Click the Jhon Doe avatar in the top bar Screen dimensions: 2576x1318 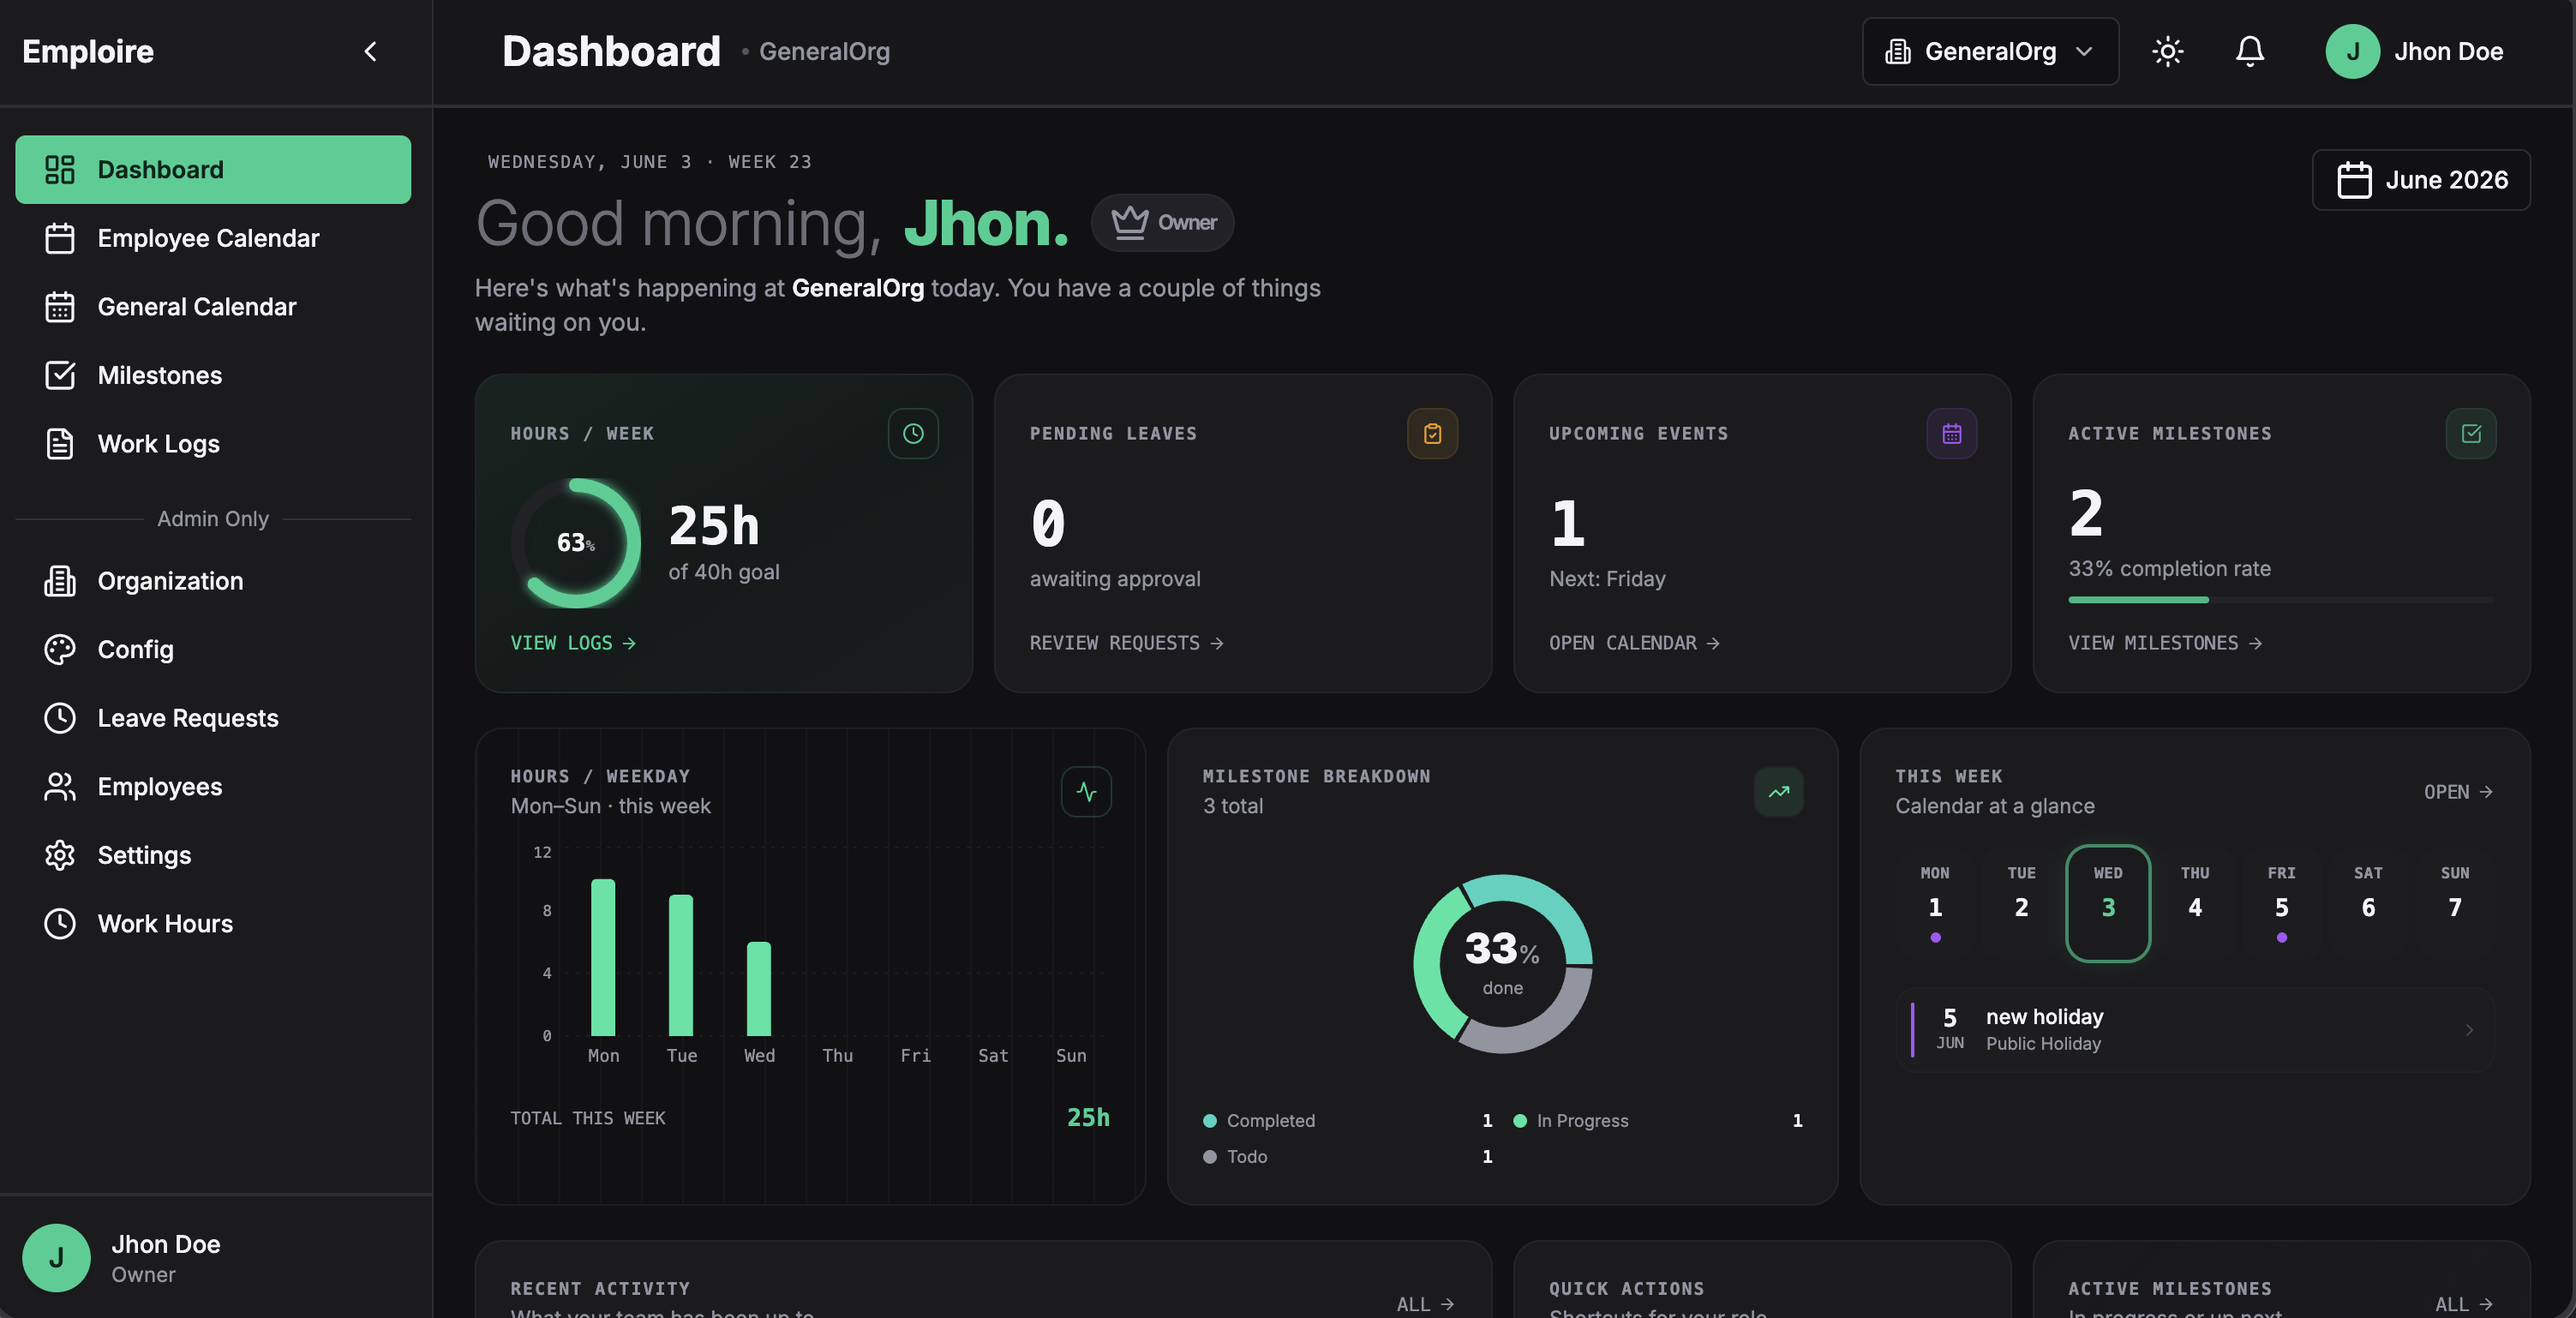click(2352, 51)
